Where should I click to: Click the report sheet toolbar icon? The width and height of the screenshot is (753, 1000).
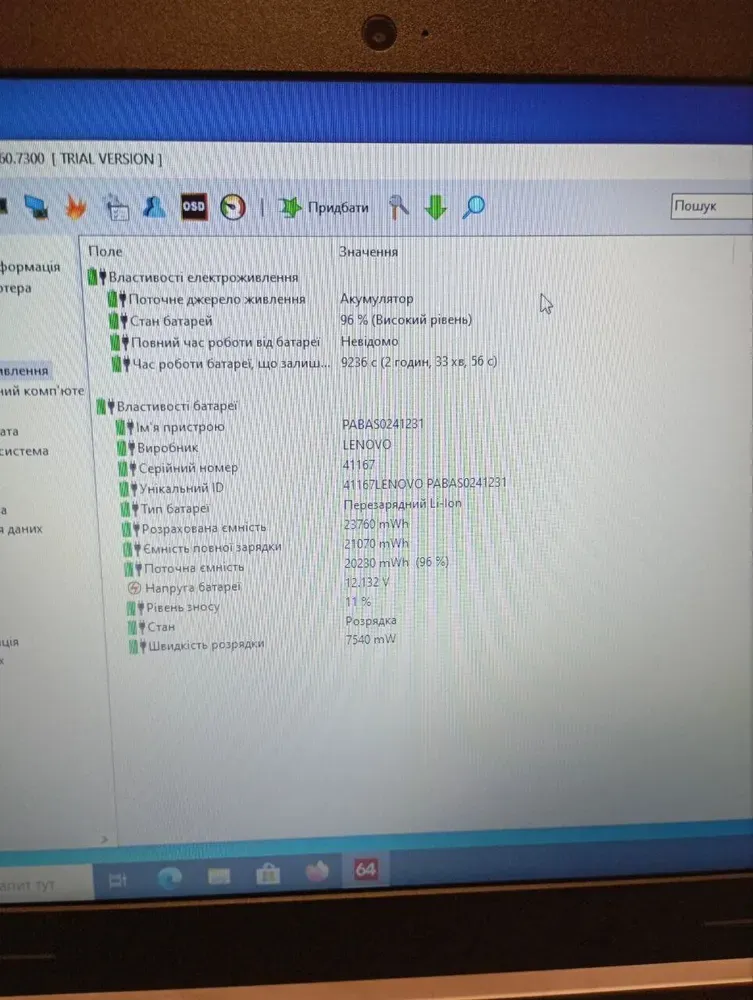coord(117,208)
